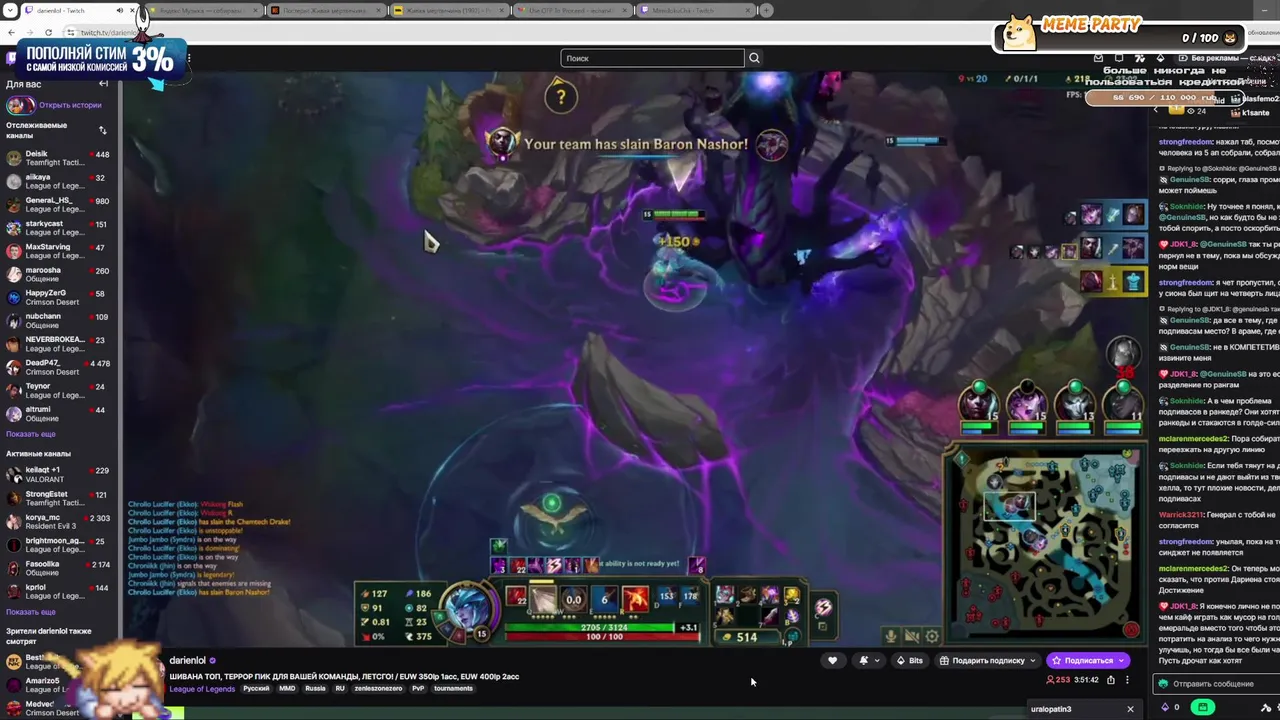The height and width of the screenshot is (720, 1280).
Task: Click the darienlol channel name
Action: tap(187, 660)
